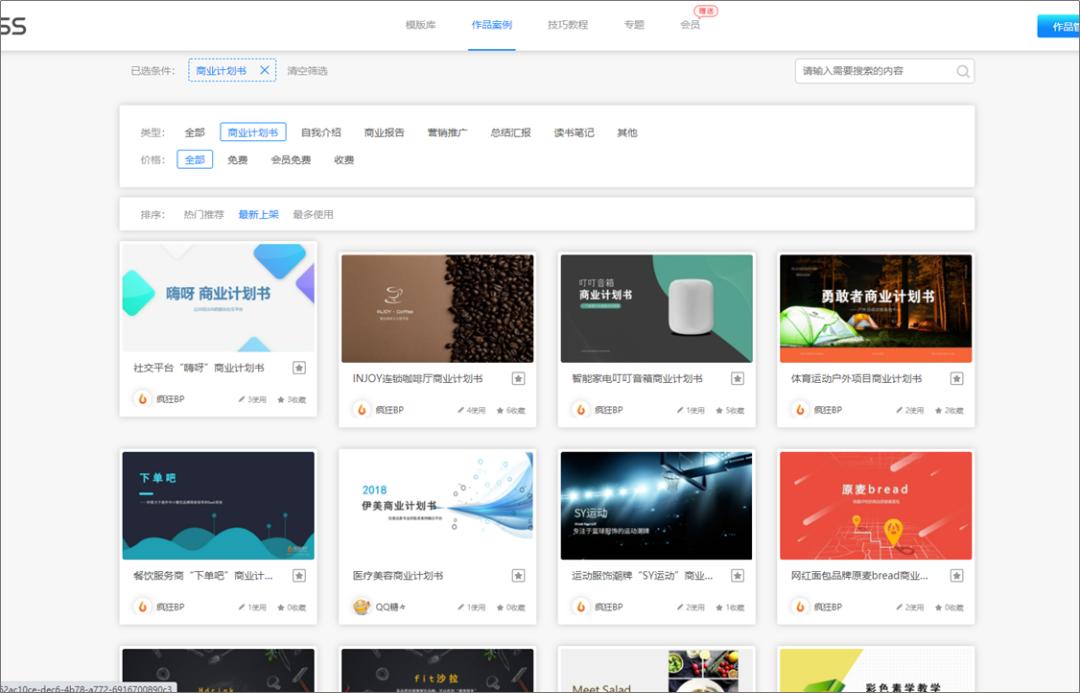This screenshot has width=1080, height=693.
Task: Star the 医疗美容商业计划书 card
Action: [x=518, y=576]
